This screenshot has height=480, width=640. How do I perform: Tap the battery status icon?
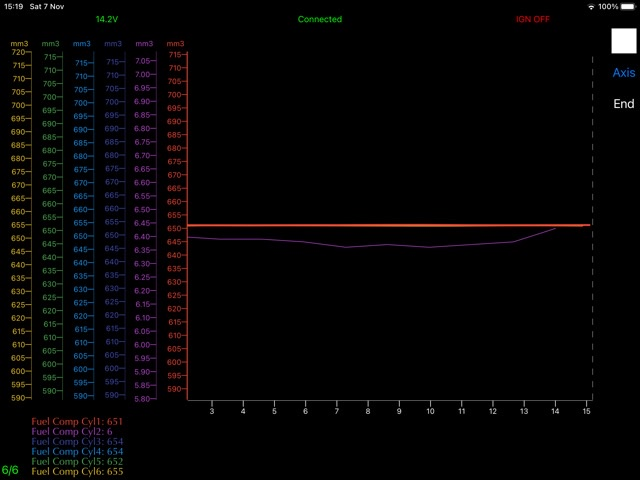click(x=629, y=7)
